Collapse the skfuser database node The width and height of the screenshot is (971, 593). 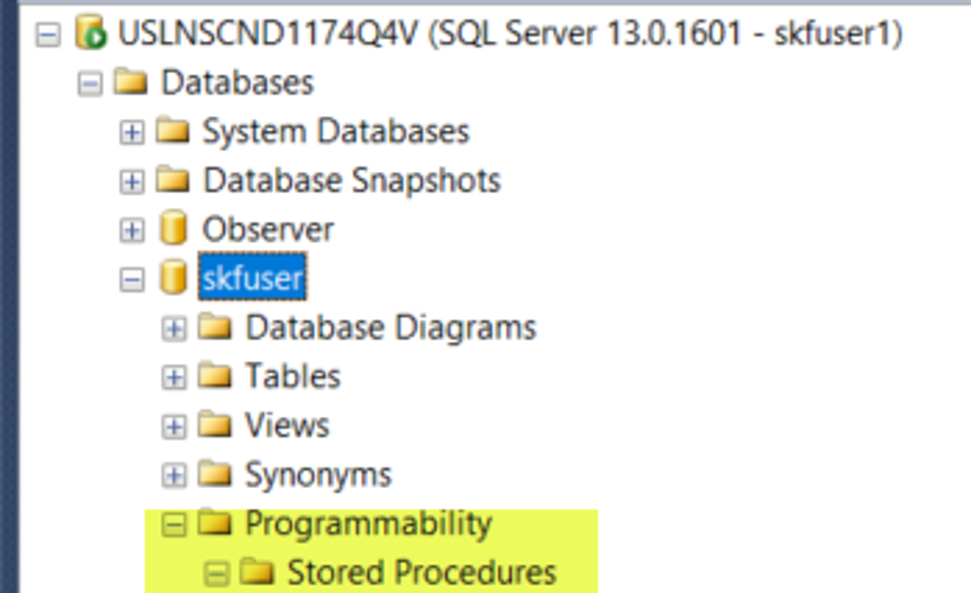point(132,279)
